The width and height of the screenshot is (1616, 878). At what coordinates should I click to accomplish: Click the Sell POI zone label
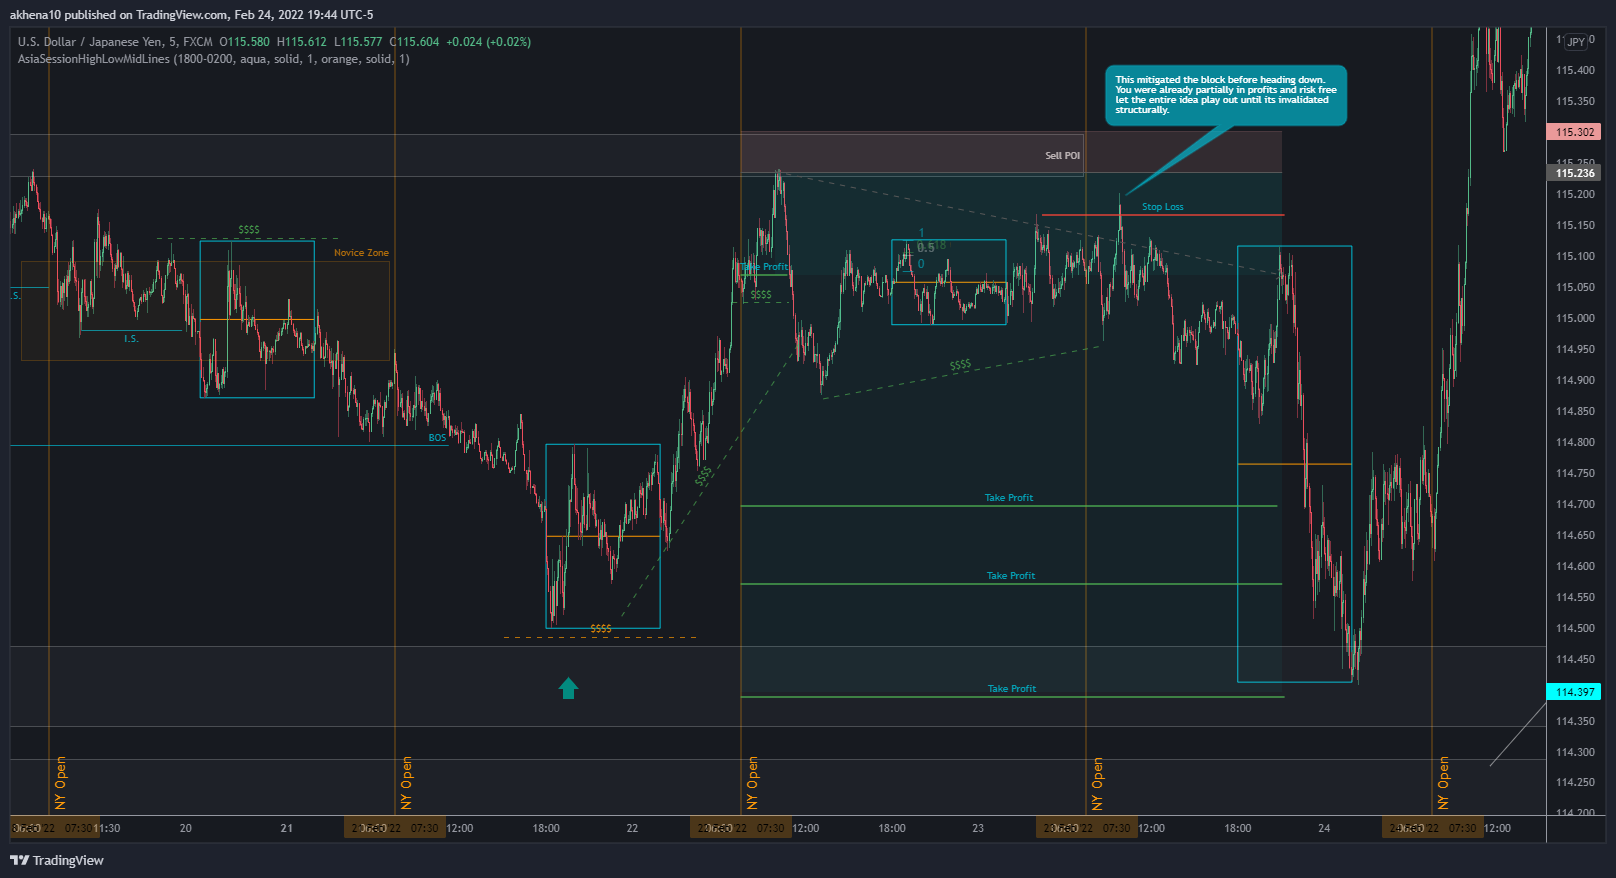click(1062, 156)
